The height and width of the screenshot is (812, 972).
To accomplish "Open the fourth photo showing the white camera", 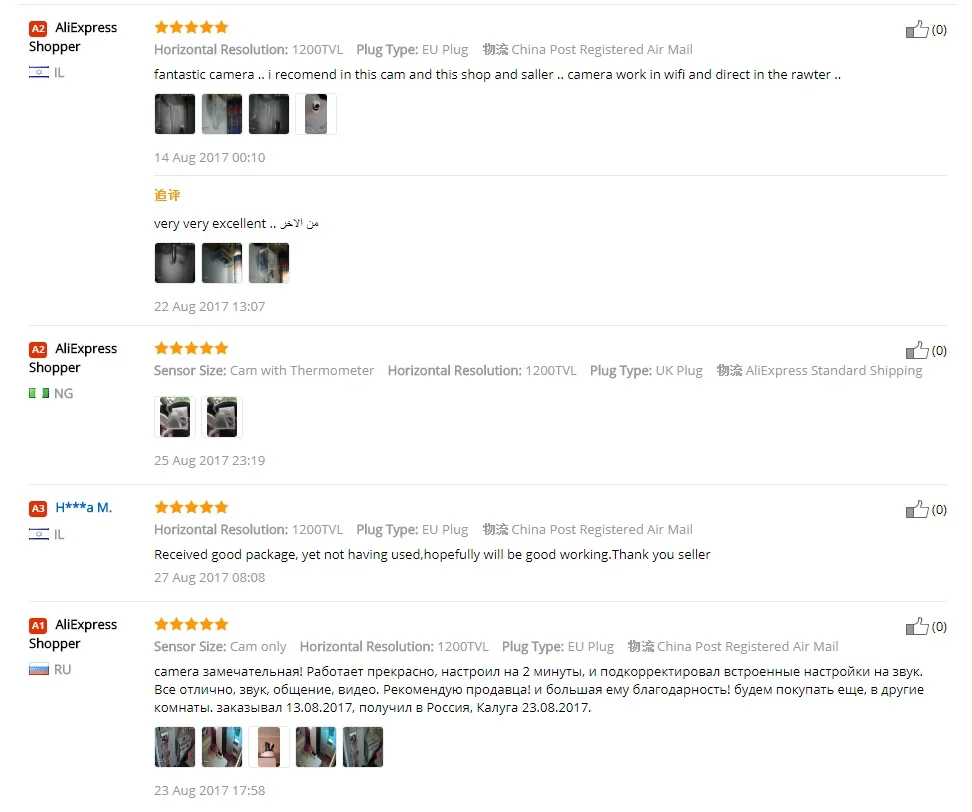I will pyautogui.click(x=316, y=114).
